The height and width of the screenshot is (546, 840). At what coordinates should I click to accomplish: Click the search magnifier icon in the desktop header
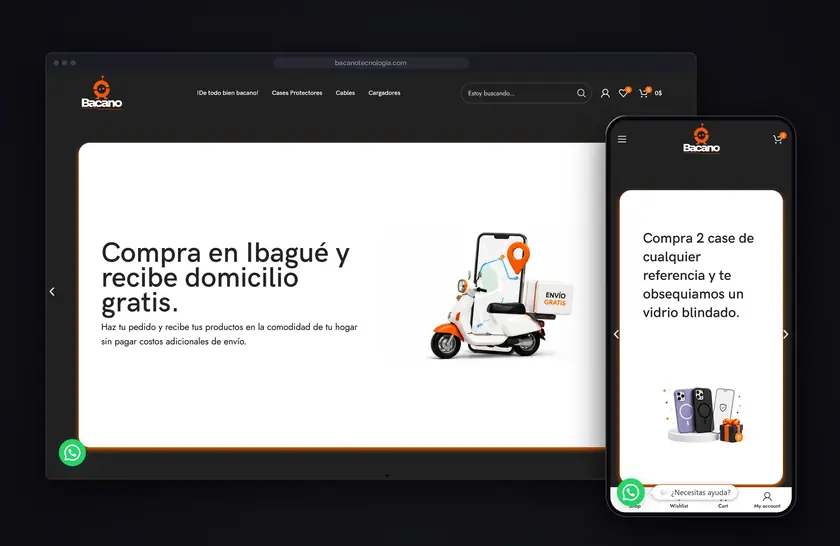[x=581, y=93]
